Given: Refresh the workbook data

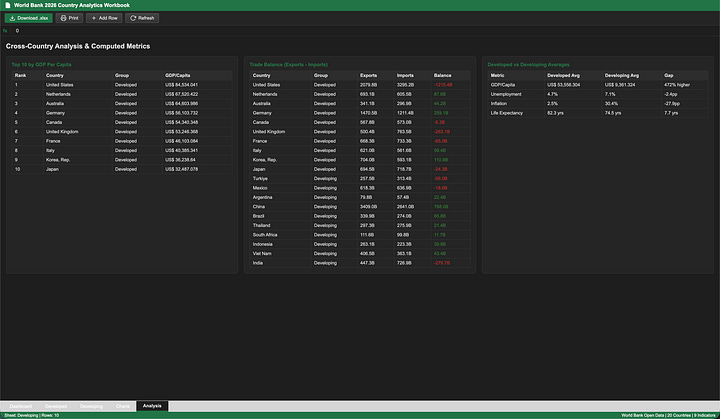Looking at the screenshot, I should pos(142,18).
